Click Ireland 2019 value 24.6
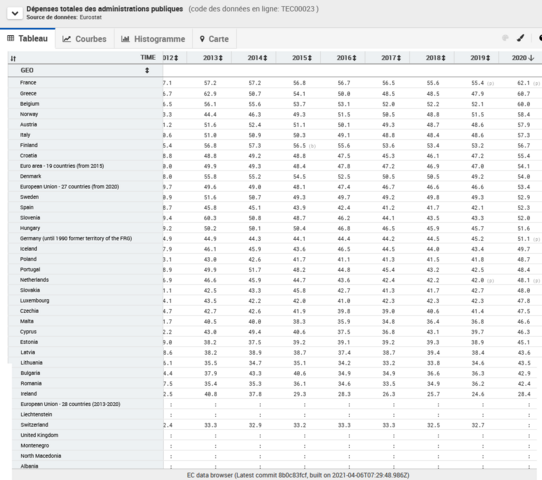This screenshot has height=480, width=542. click(x=478, y=394)
